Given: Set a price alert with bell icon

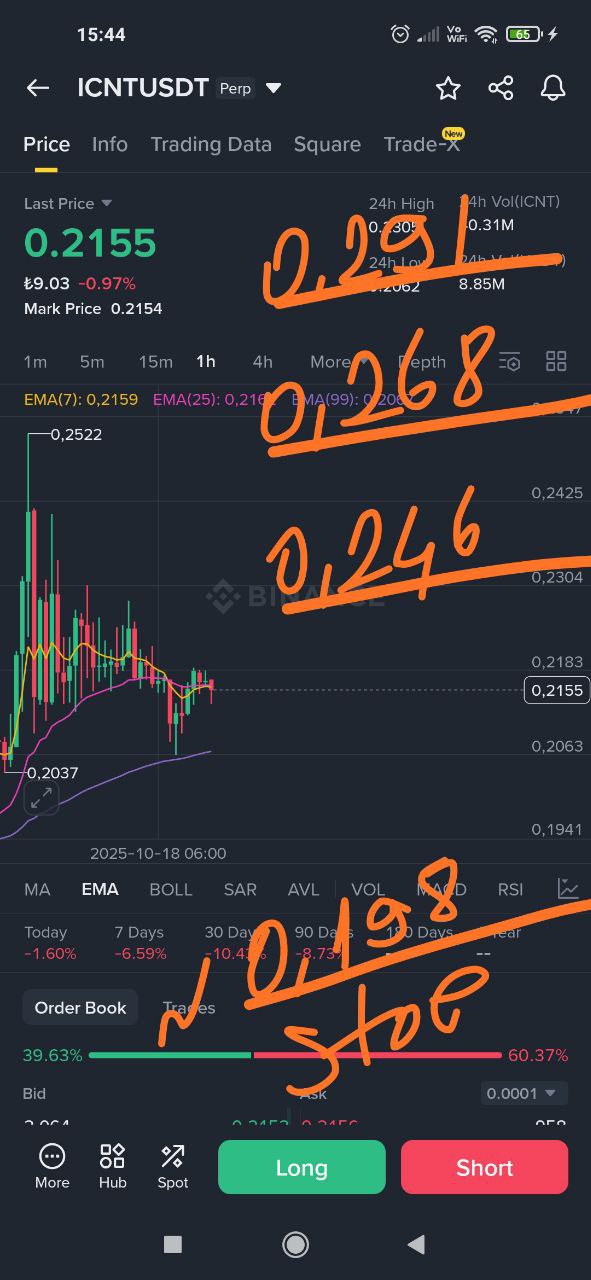Looking at the screenshot, I should tap(553, 88).
